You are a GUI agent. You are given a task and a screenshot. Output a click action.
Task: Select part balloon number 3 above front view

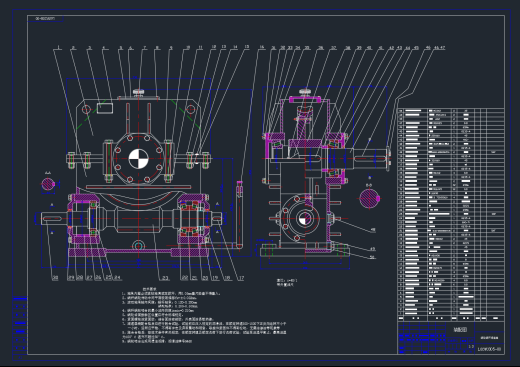(x=89, y=48)
